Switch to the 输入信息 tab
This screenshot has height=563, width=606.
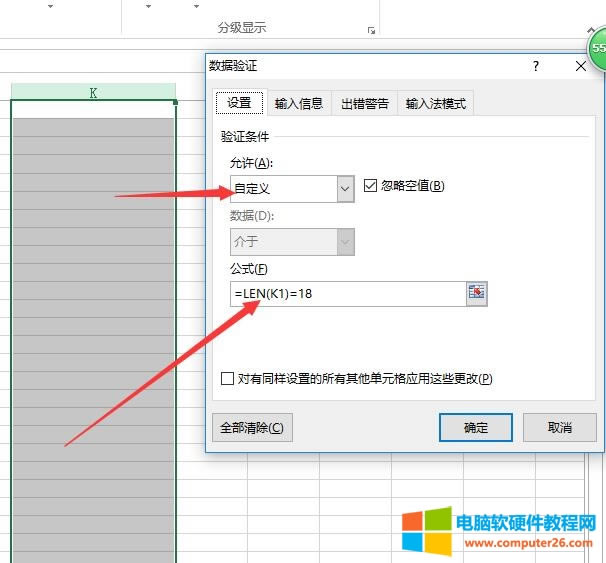pos(299,103)
